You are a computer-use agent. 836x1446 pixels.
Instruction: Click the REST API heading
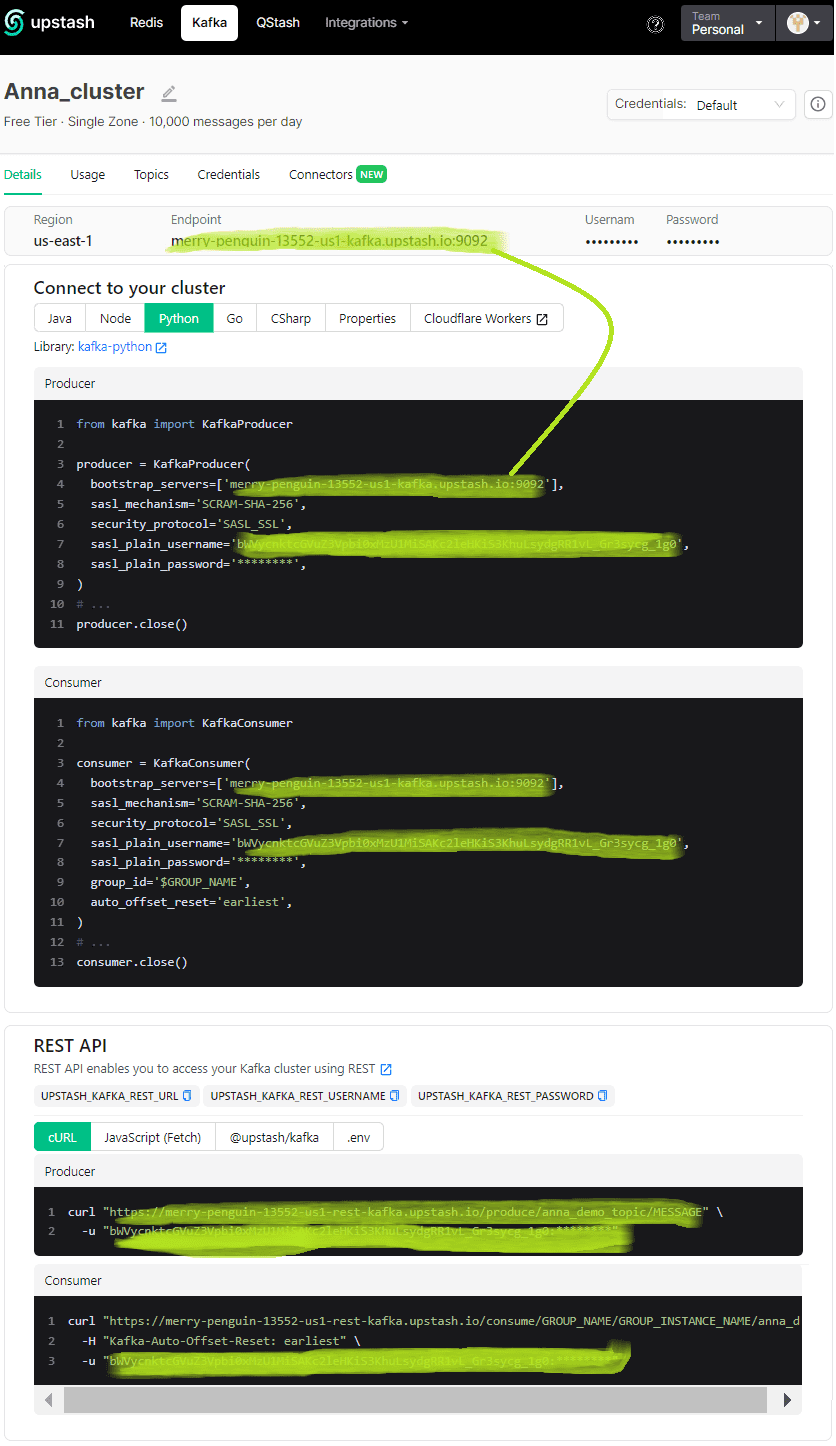coord(70,1046)
